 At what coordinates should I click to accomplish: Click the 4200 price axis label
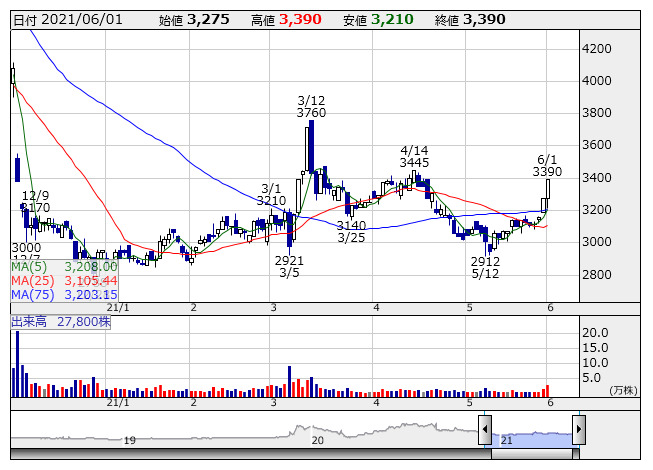coord(596,49)
